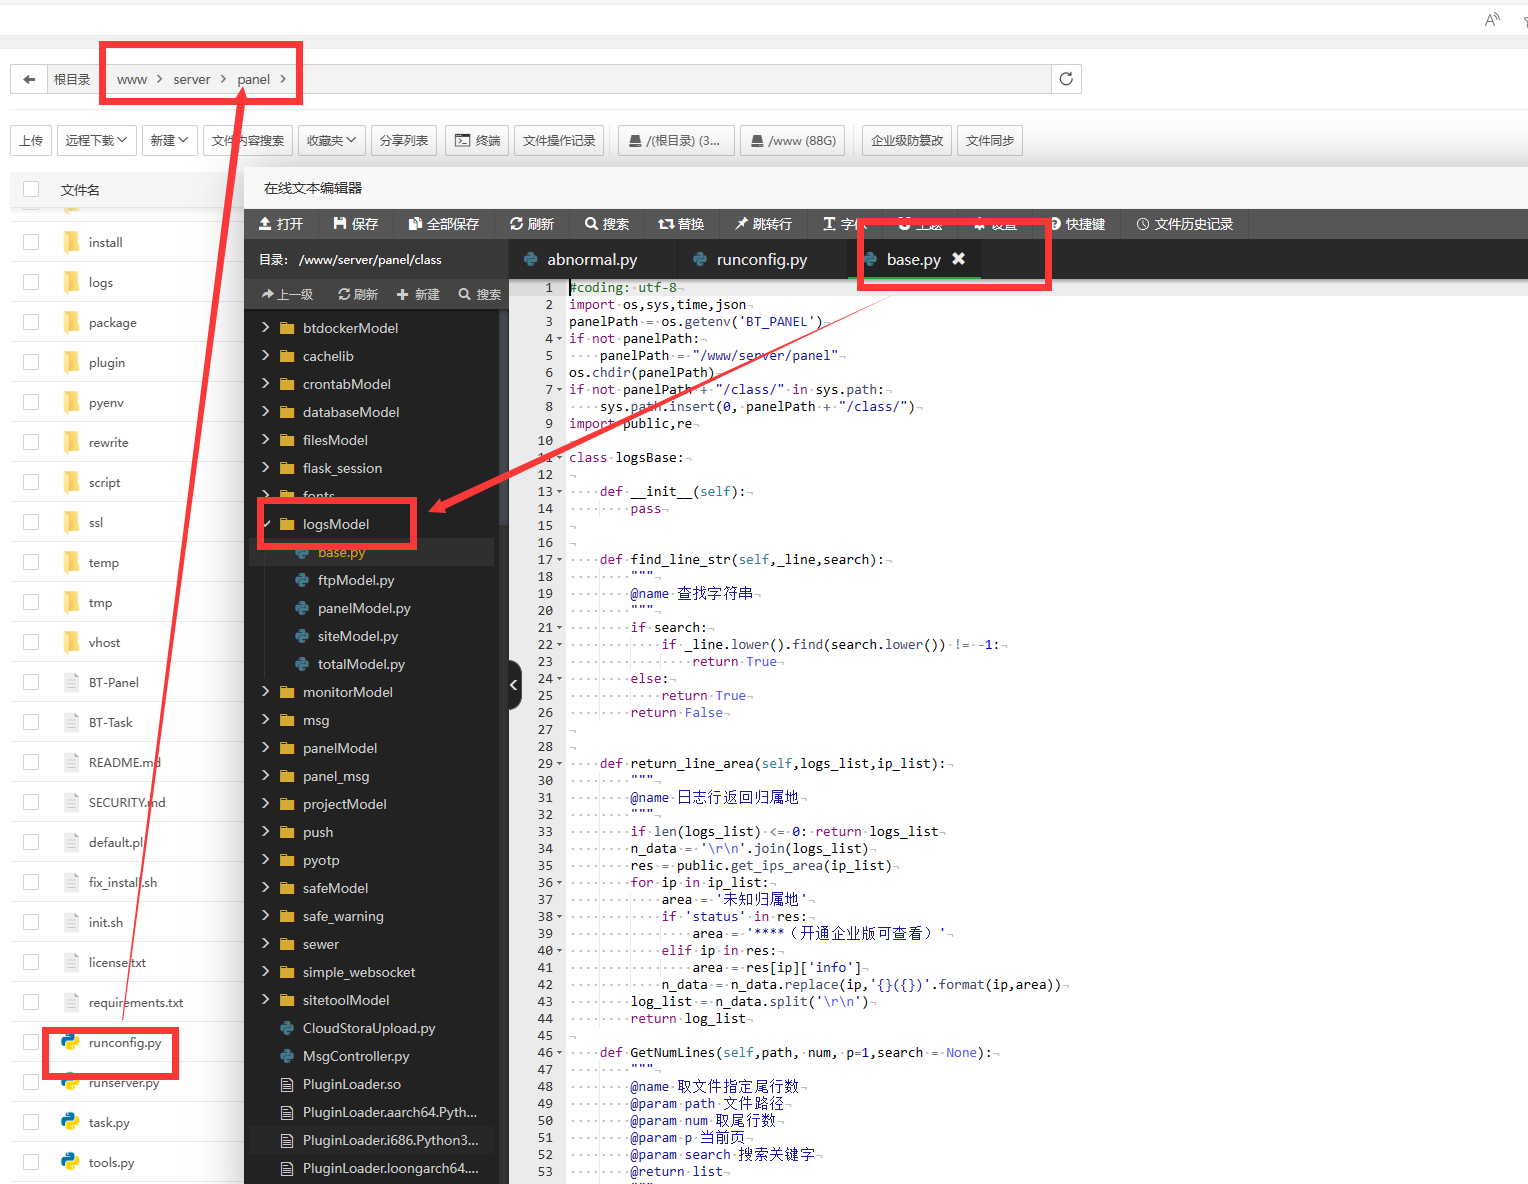Fold code at line 17 arrow
1528x1184 pixels.
tap(559, 560)
